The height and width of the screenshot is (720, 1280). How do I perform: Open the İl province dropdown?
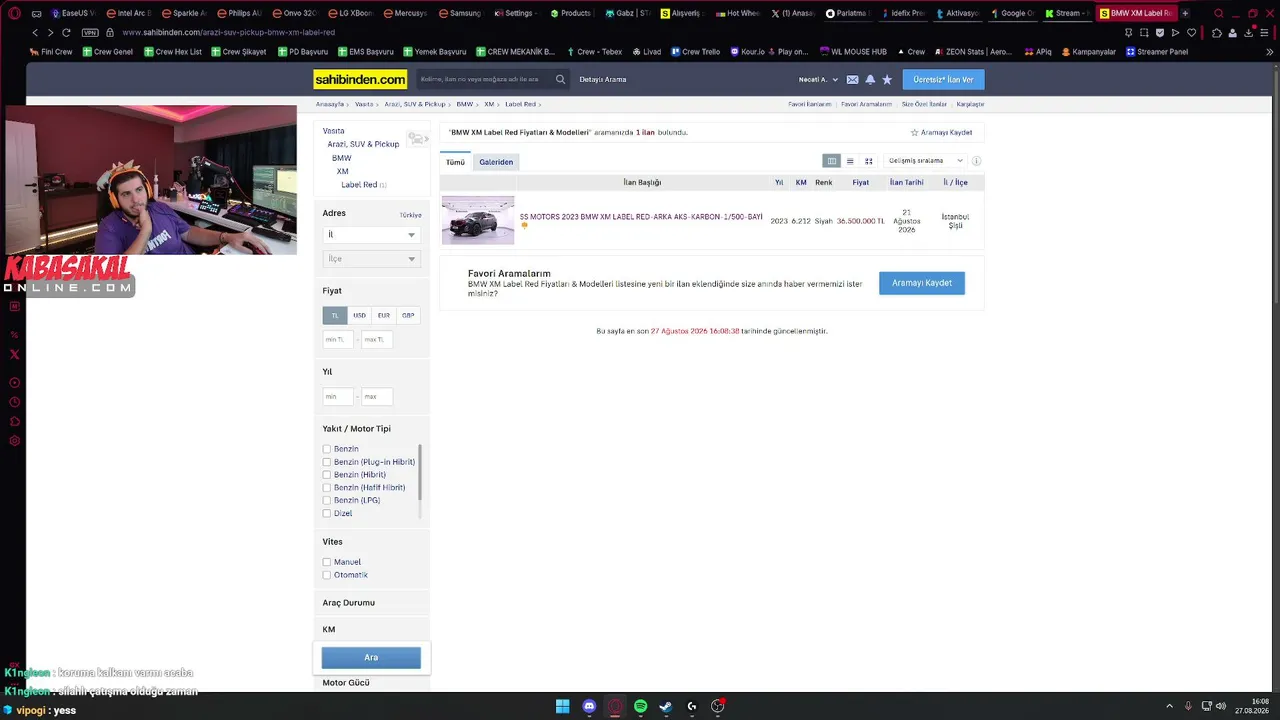371,234
